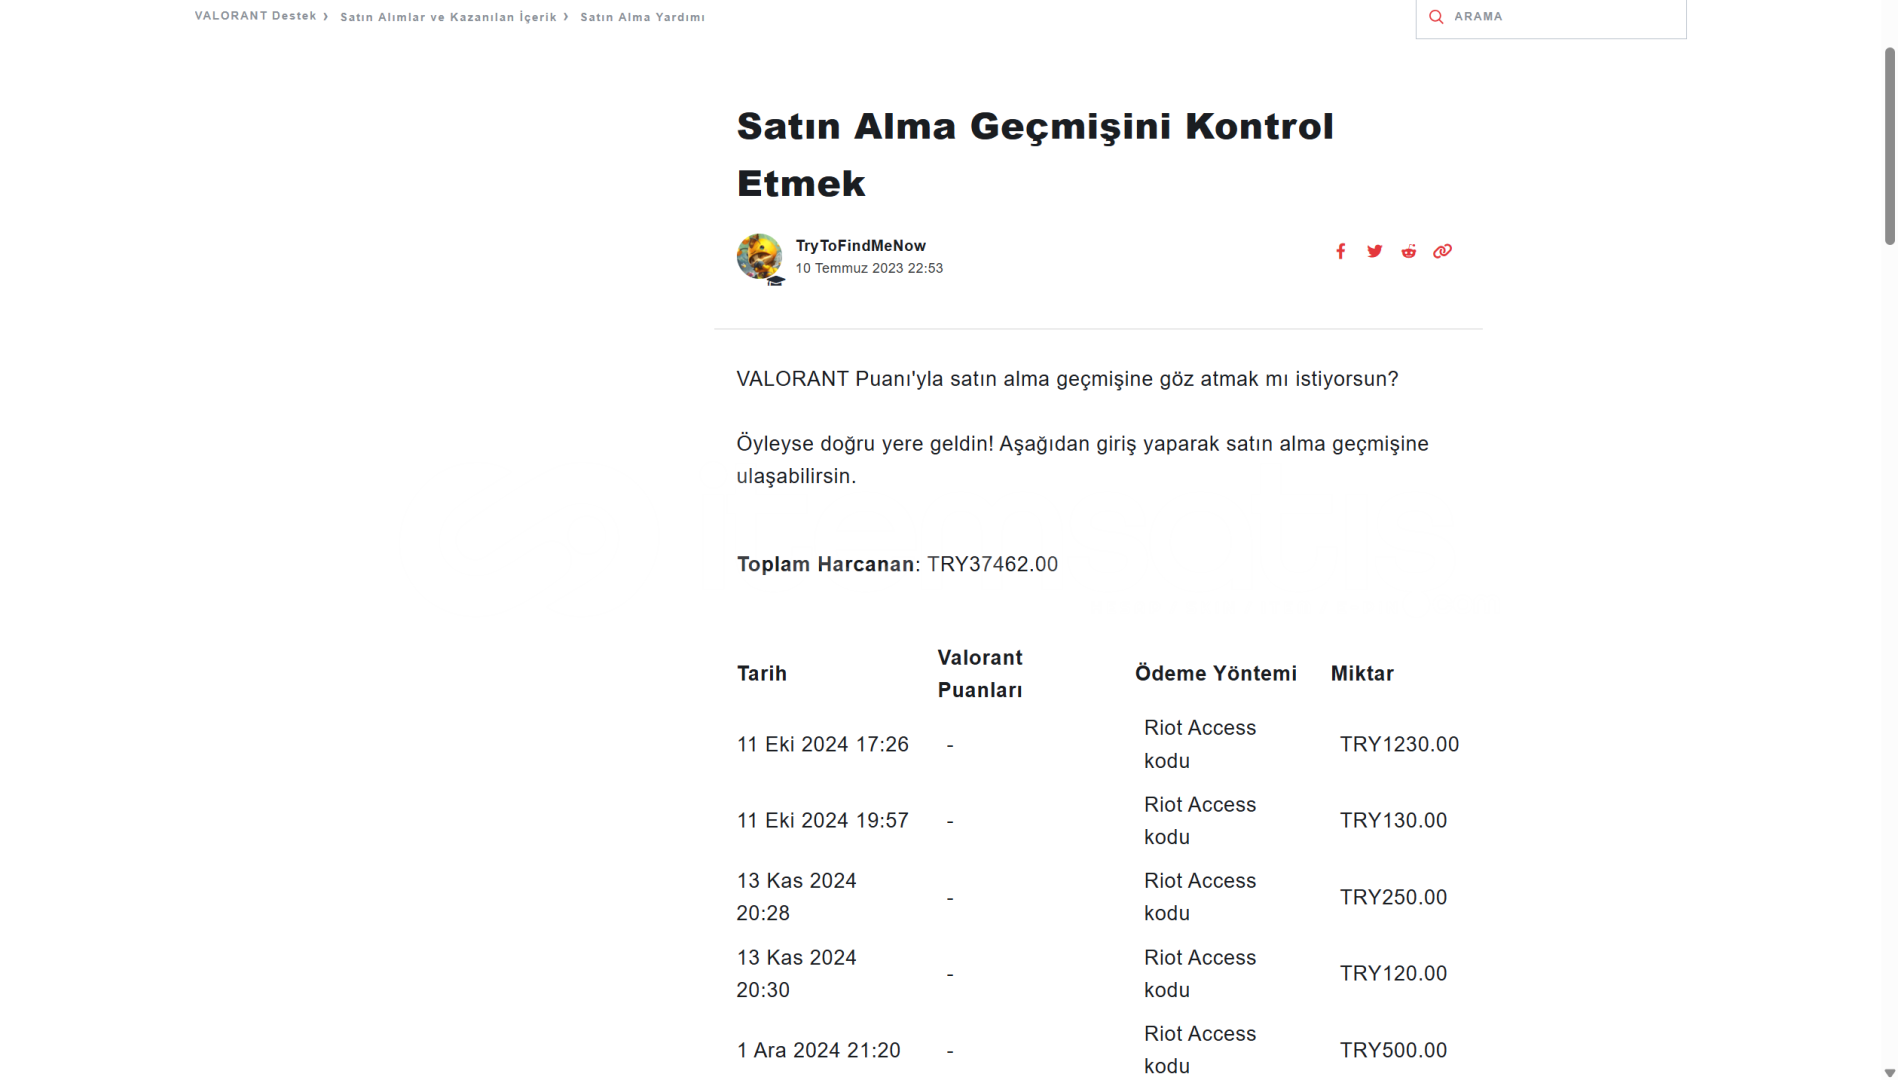
Task: Select the amount TRY120.00
Action: coord(1393,973)
